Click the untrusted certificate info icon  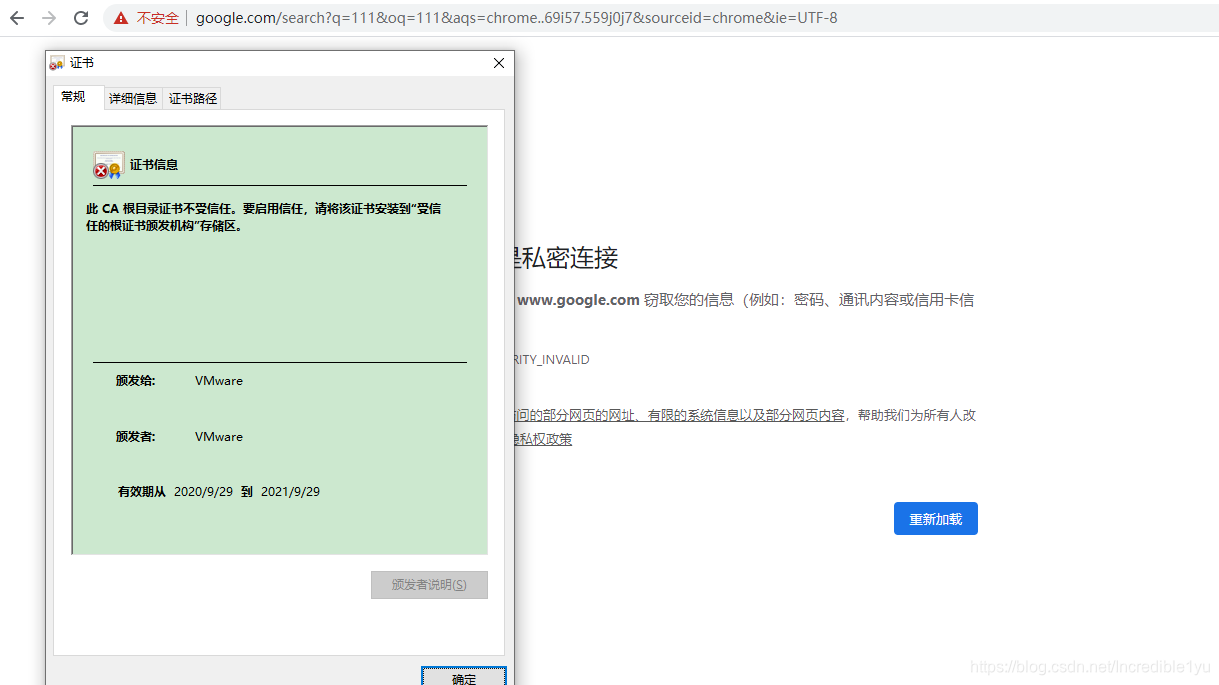[x=108, y=165]
